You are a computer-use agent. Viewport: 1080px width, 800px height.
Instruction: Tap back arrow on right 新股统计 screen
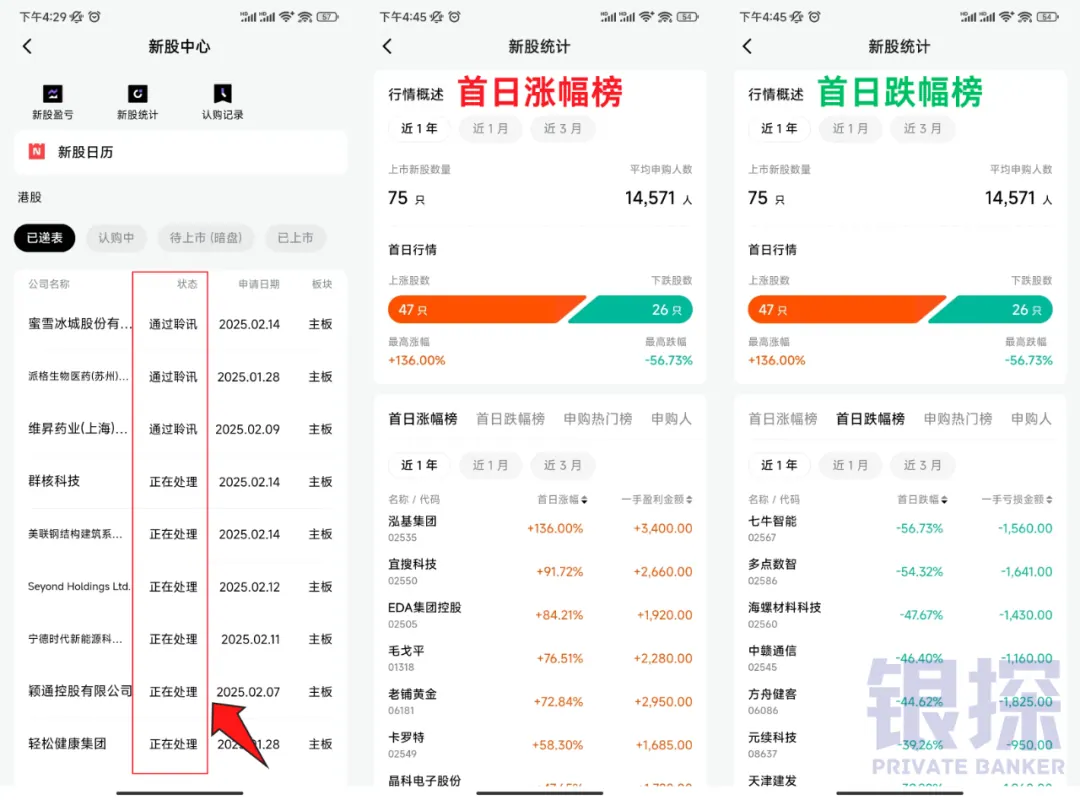click(747, 46)
